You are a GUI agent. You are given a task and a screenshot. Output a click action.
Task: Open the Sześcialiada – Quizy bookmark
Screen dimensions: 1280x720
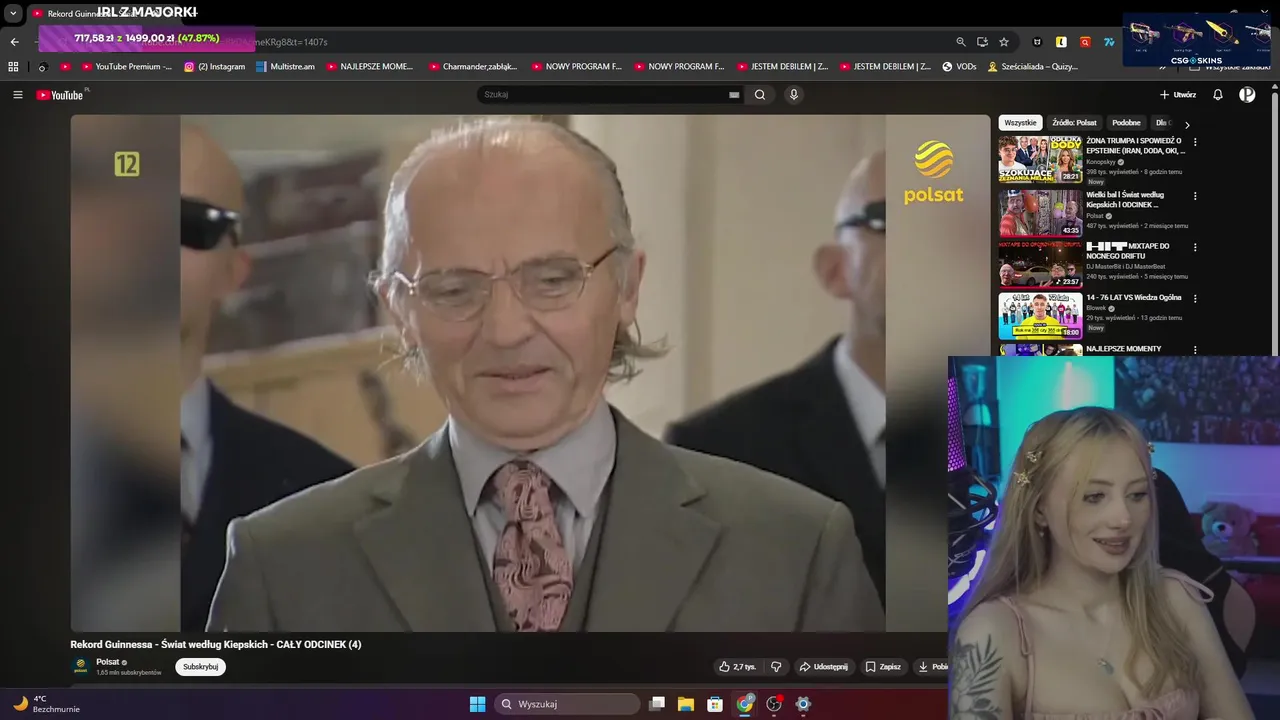[1033, 67]
